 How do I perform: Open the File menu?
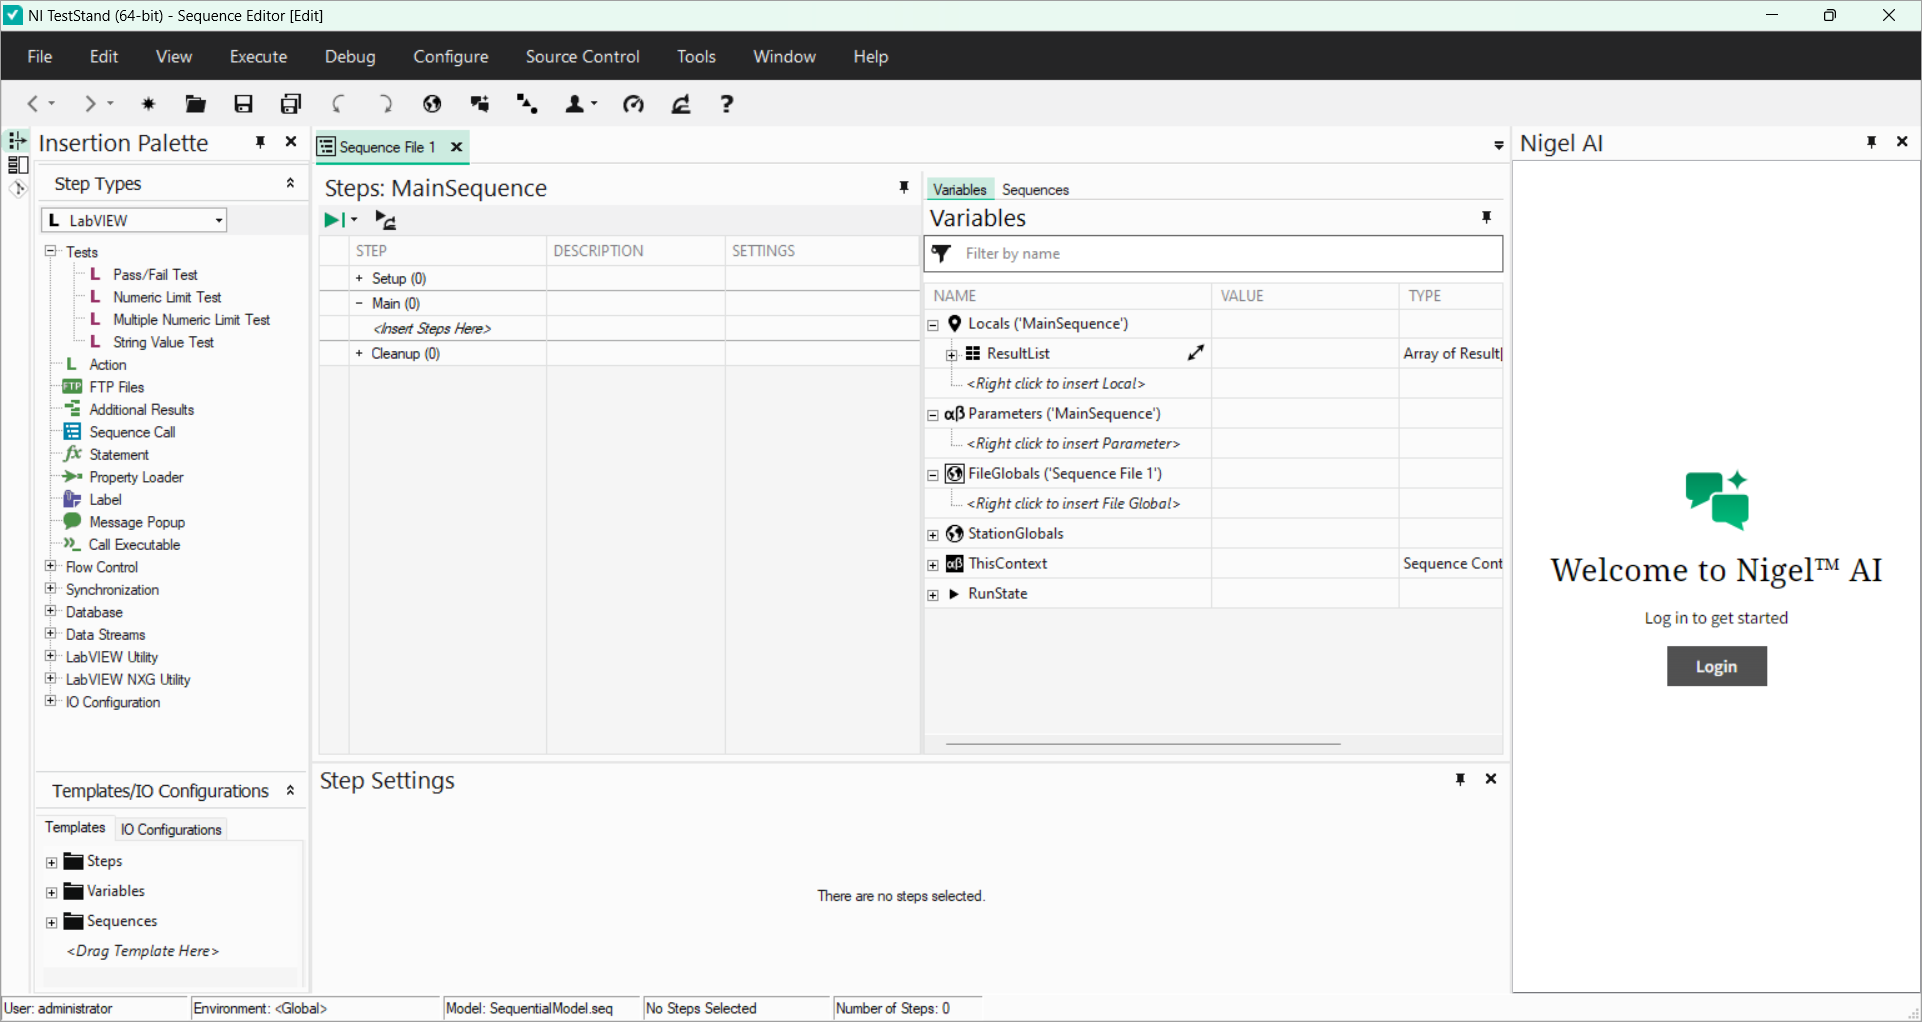tap(40, 56)
